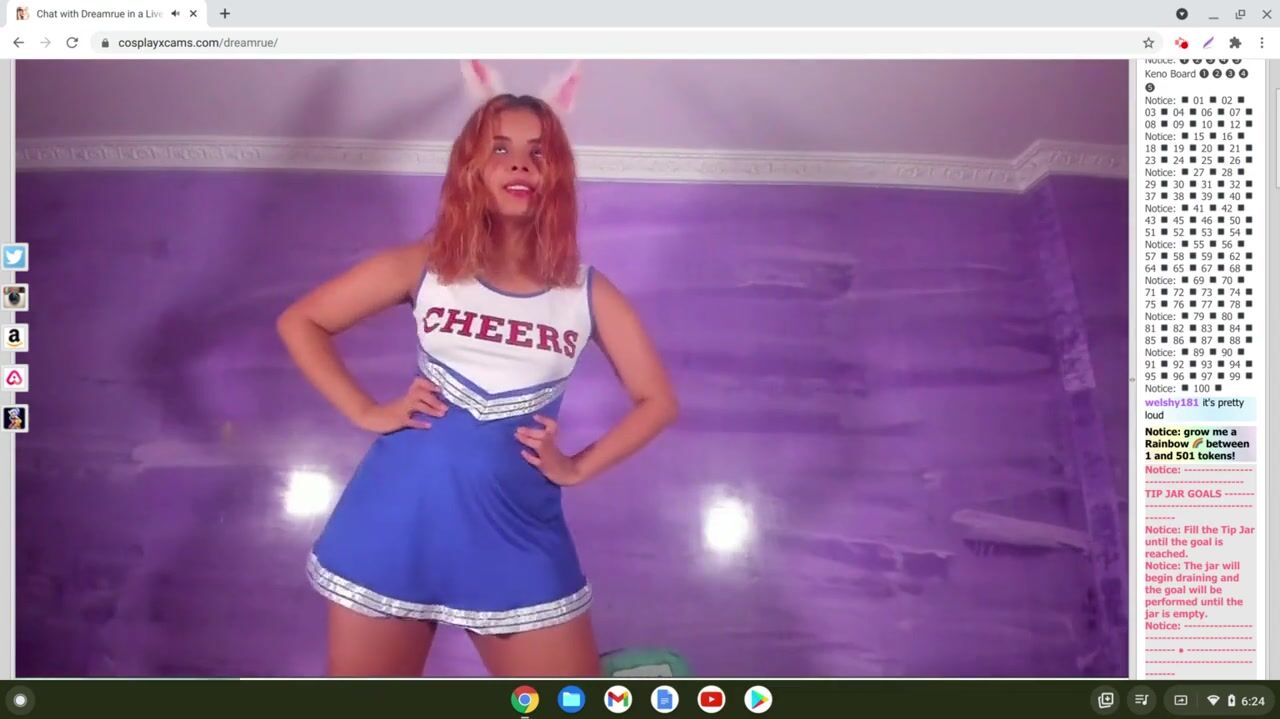Click the username welshy181 in chat

click(x=1171, y=403)
